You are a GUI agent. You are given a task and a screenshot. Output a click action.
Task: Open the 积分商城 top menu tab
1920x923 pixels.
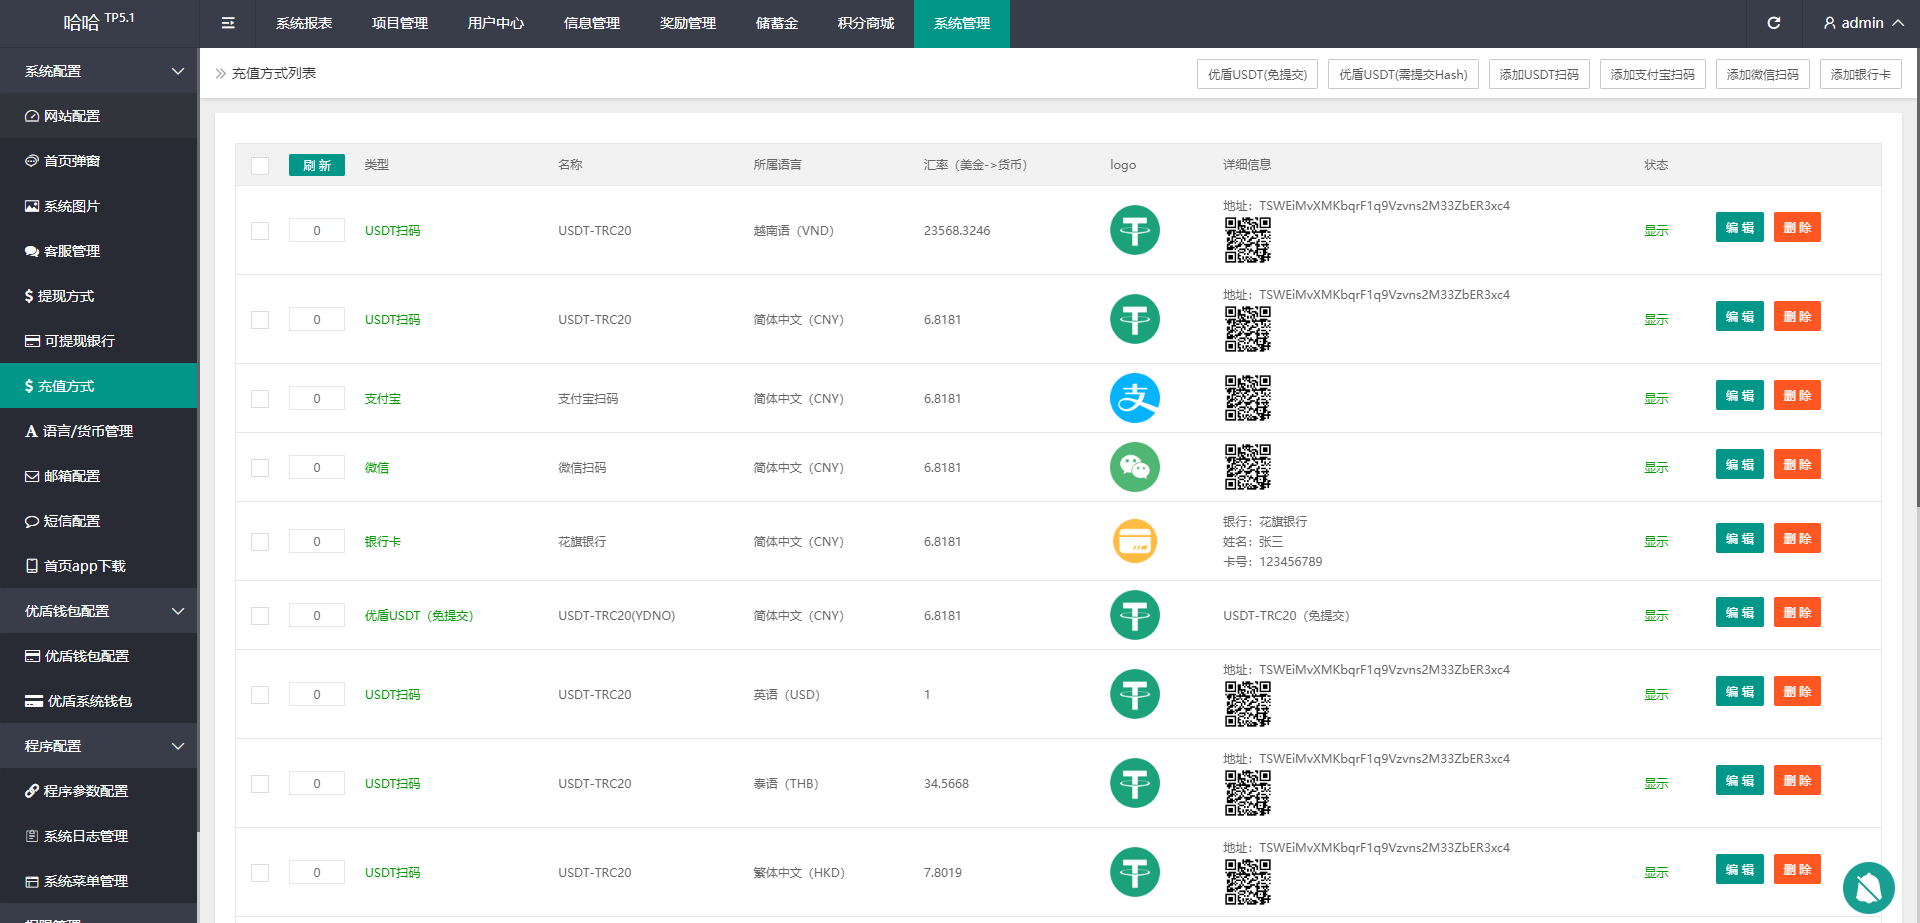click(865, 23)
